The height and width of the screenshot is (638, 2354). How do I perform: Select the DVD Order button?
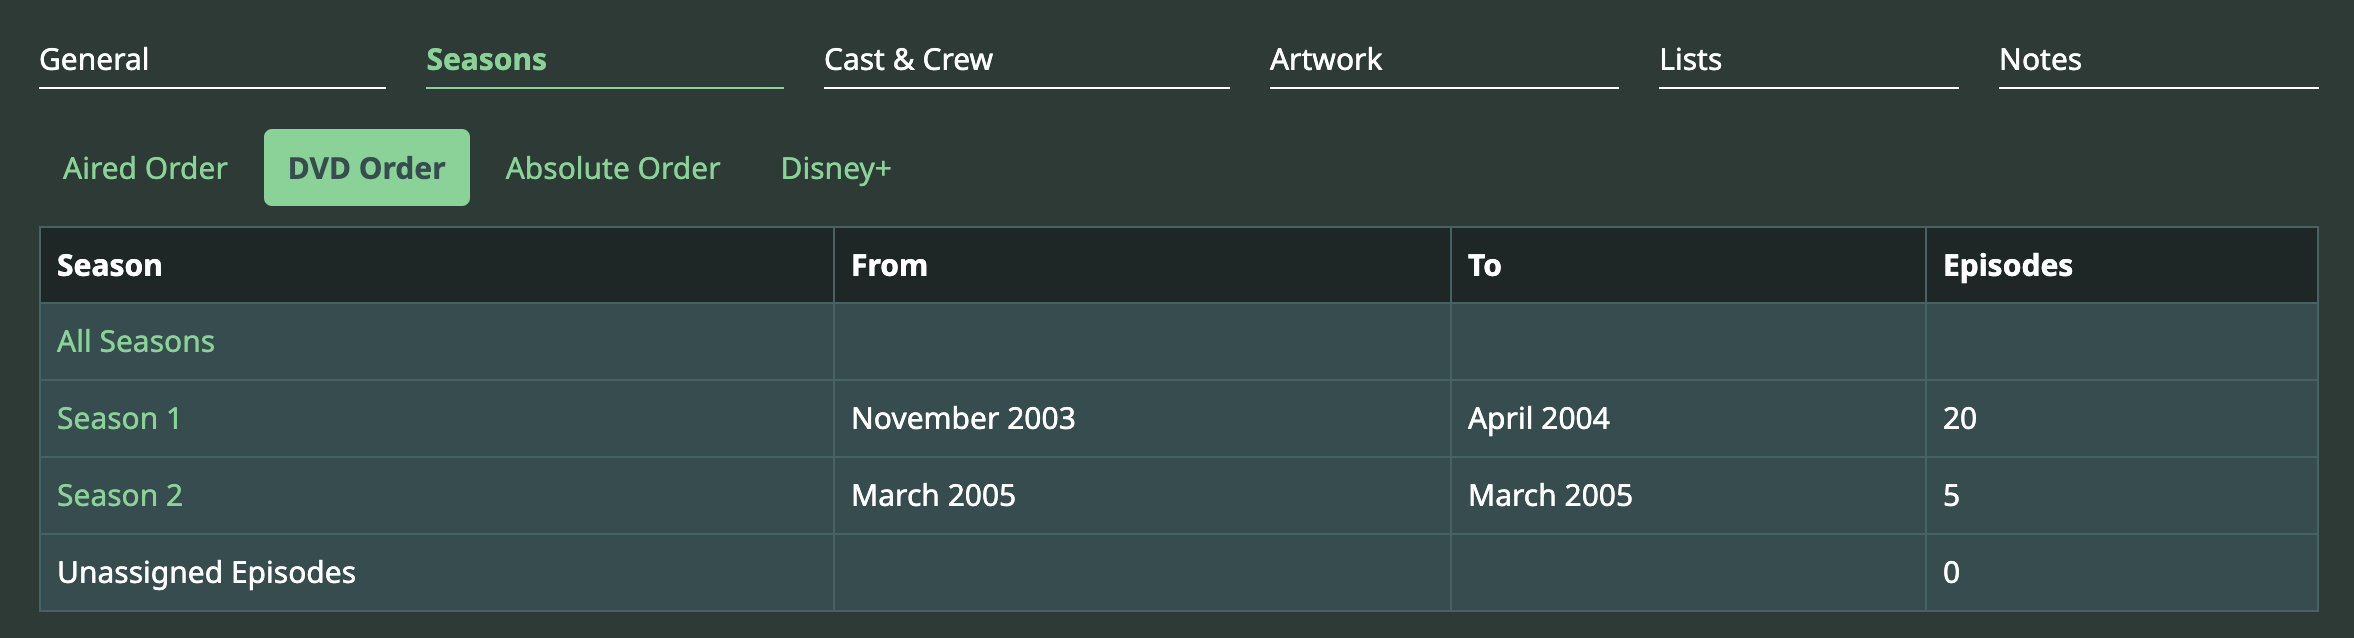(x=366, y=168)
